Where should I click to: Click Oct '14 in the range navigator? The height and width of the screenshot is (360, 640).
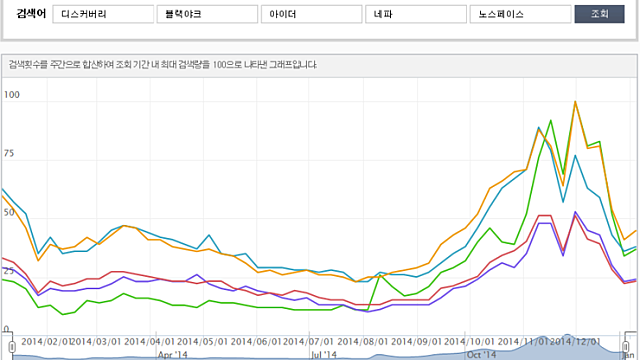(x=482, y=355)
